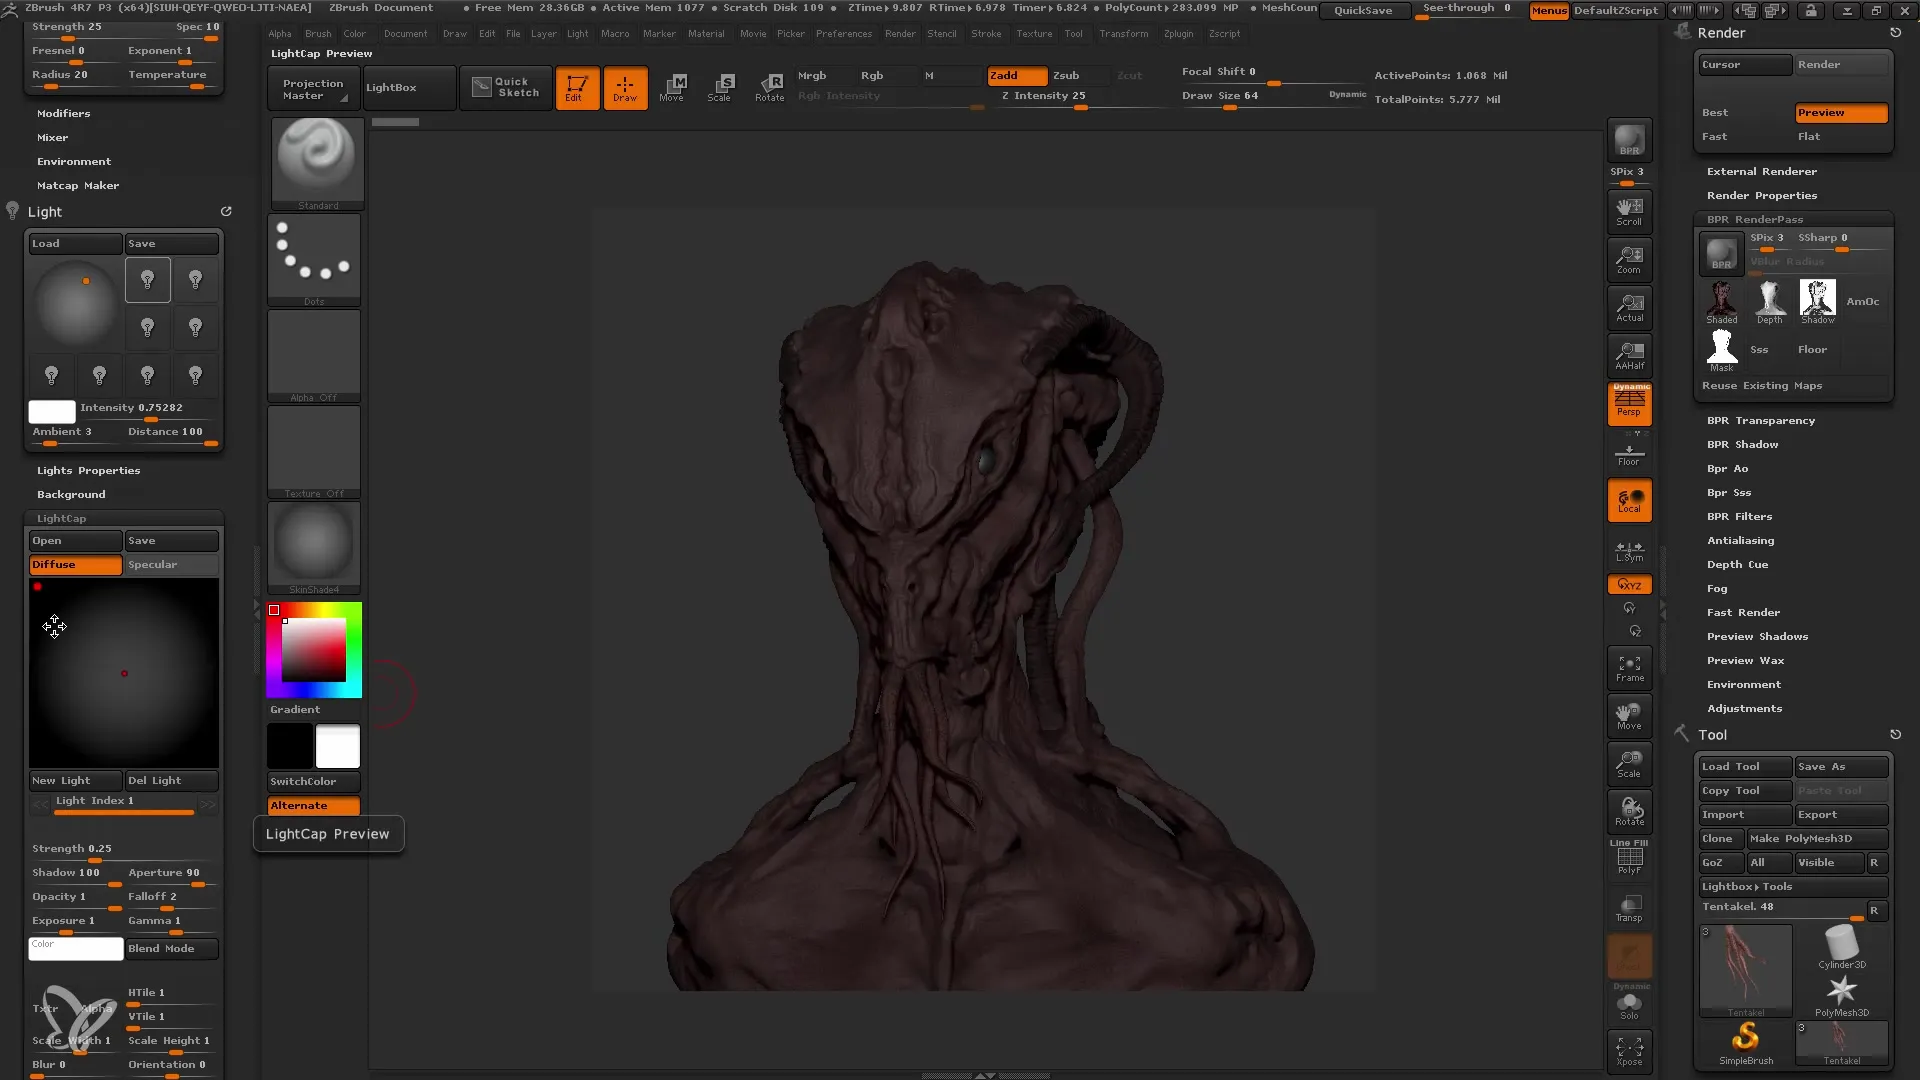Click the right-shelf Scale view icon
The width and height of the screenshot is (1920, 1080).
[1629, 764]
